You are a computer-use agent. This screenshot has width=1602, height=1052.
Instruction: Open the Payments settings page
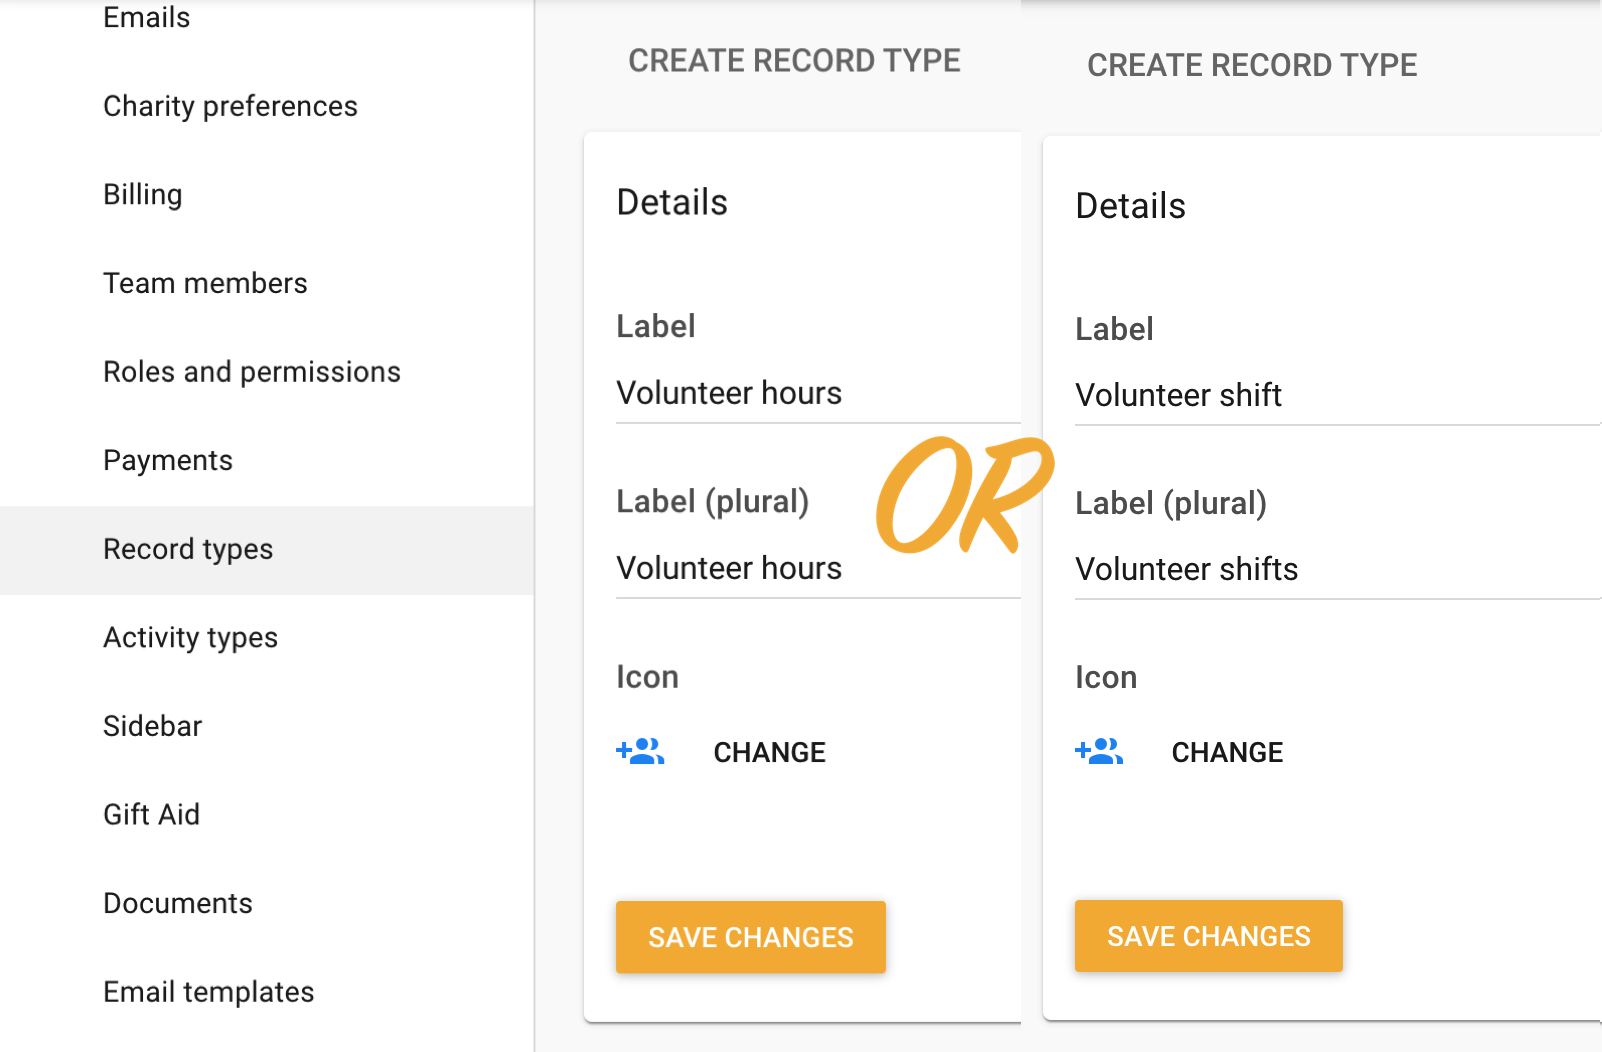click(x=168, y=460)
